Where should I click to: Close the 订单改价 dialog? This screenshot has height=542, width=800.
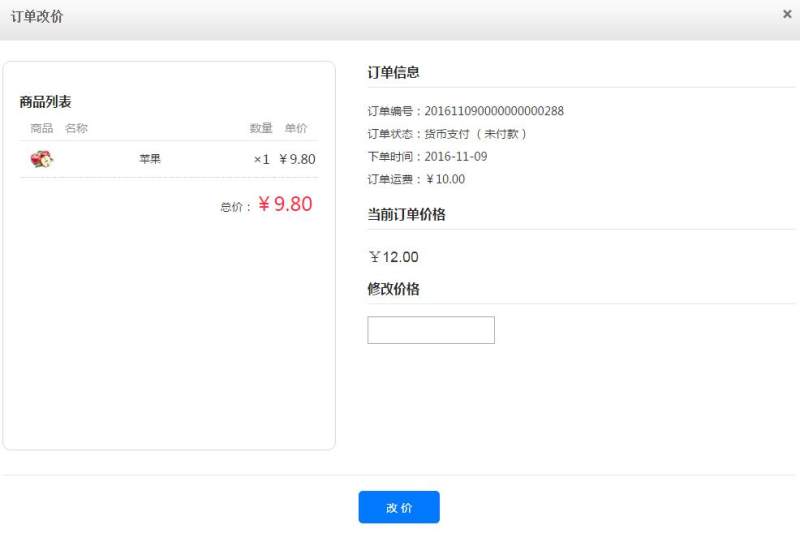[x=787, y=14]
